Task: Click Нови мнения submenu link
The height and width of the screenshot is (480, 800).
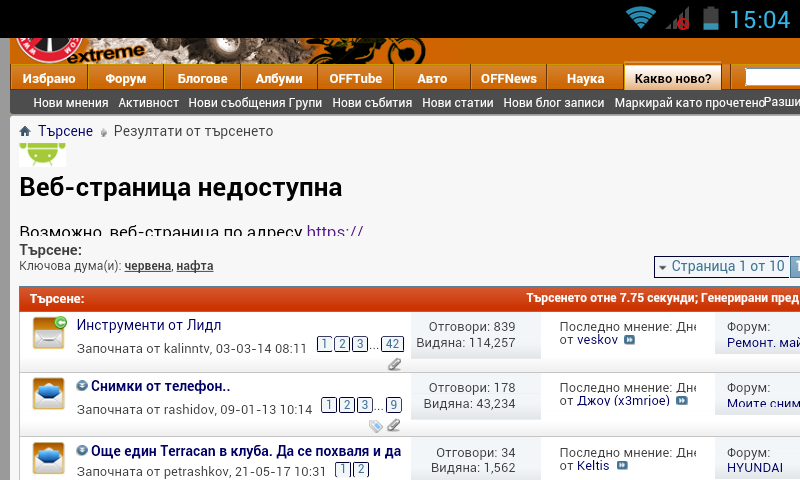Action: point(71,103)
